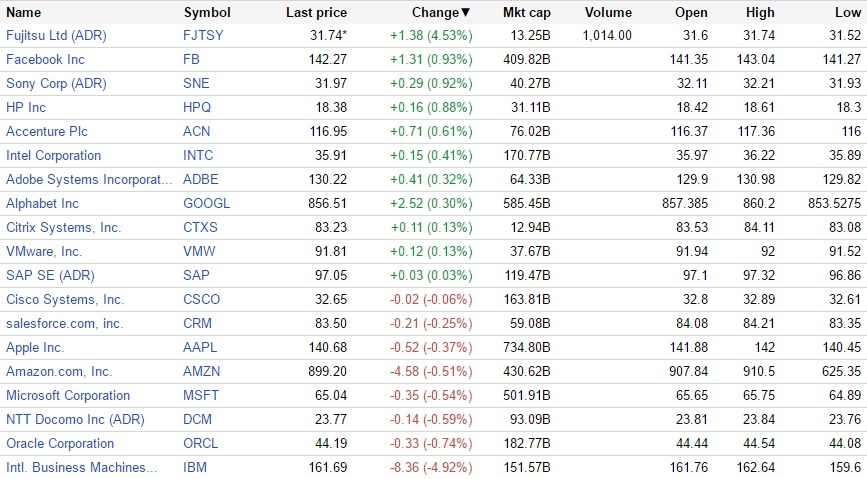Open the Oracle Corporation link
The width and height of the screenshot is (867, 479).
(60, 443)
